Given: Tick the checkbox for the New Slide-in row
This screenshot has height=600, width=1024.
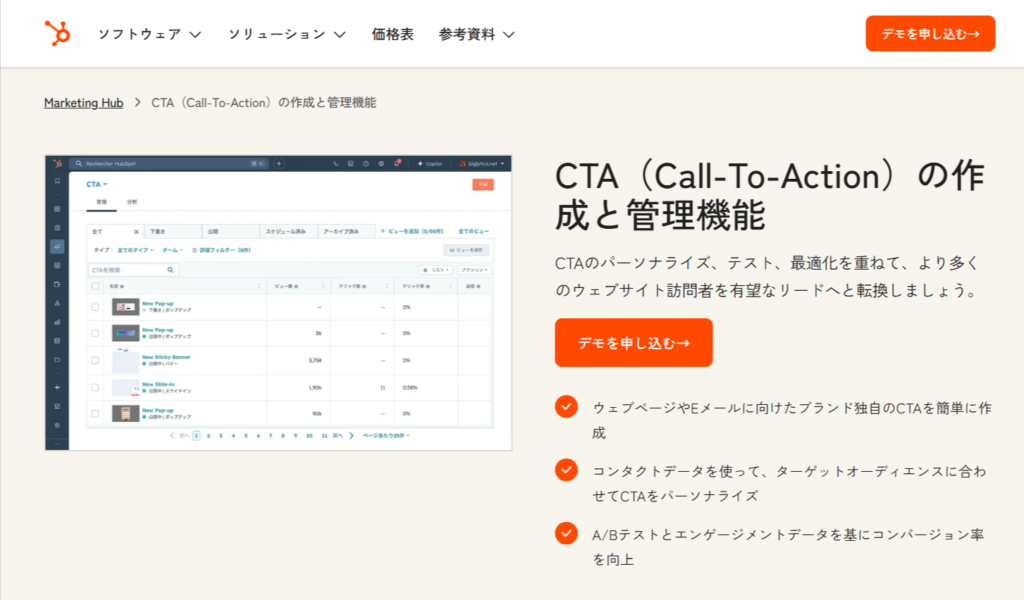Looking at the screenshot, I should [95, 387].
